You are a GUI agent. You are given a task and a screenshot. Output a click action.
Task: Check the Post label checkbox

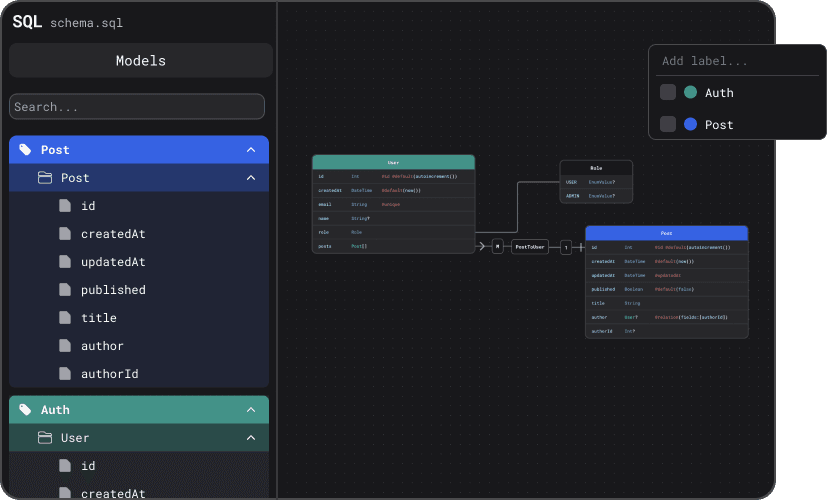pyautogui.click(x=668, y=125)
